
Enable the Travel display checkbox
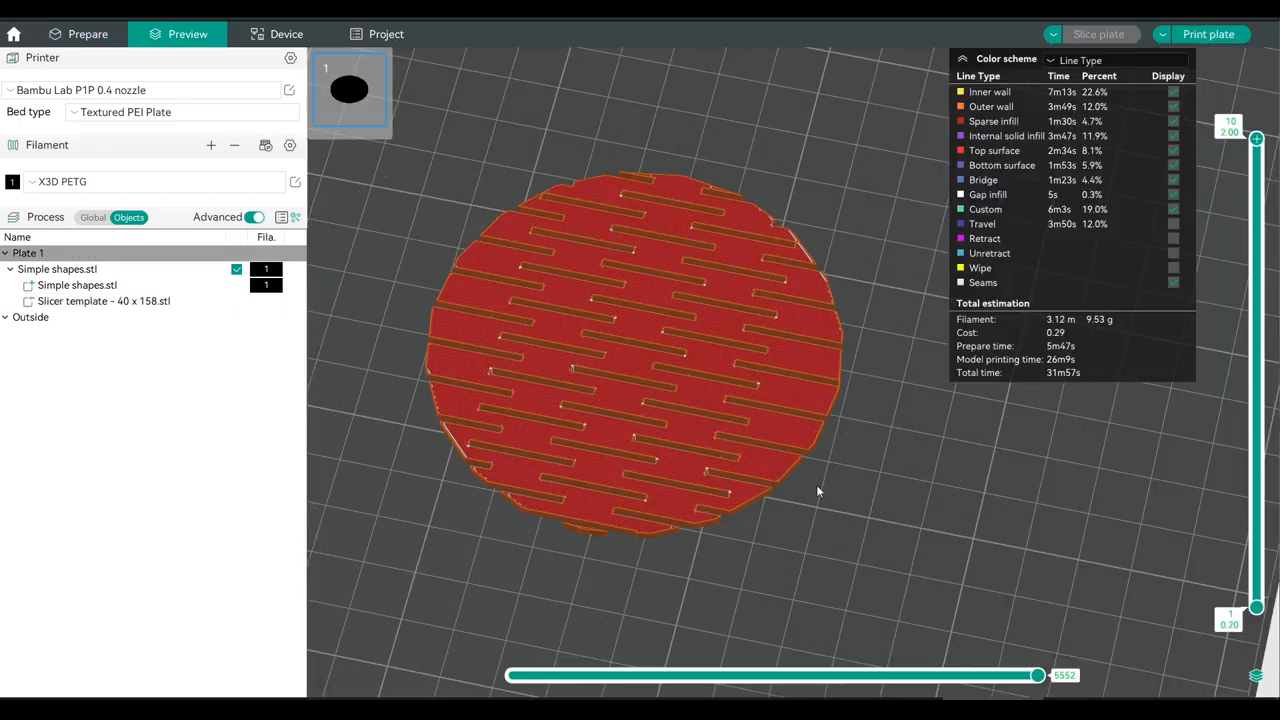pos(1173,224)
